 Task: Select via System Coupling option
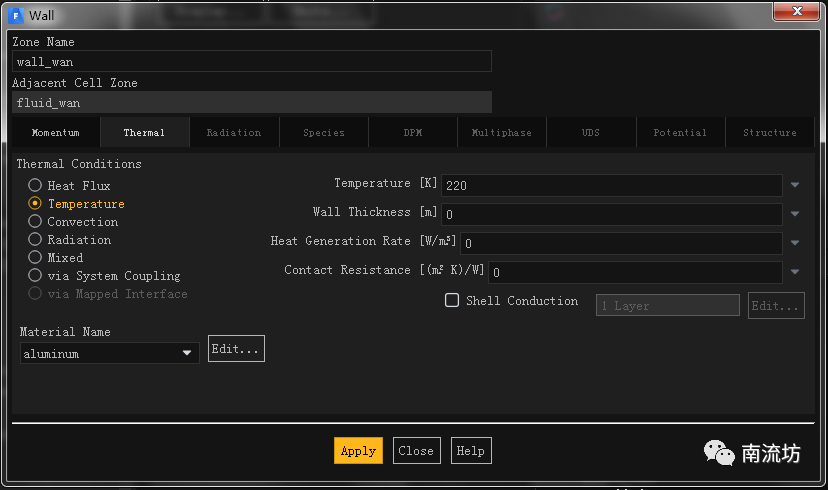coord(35,276)
